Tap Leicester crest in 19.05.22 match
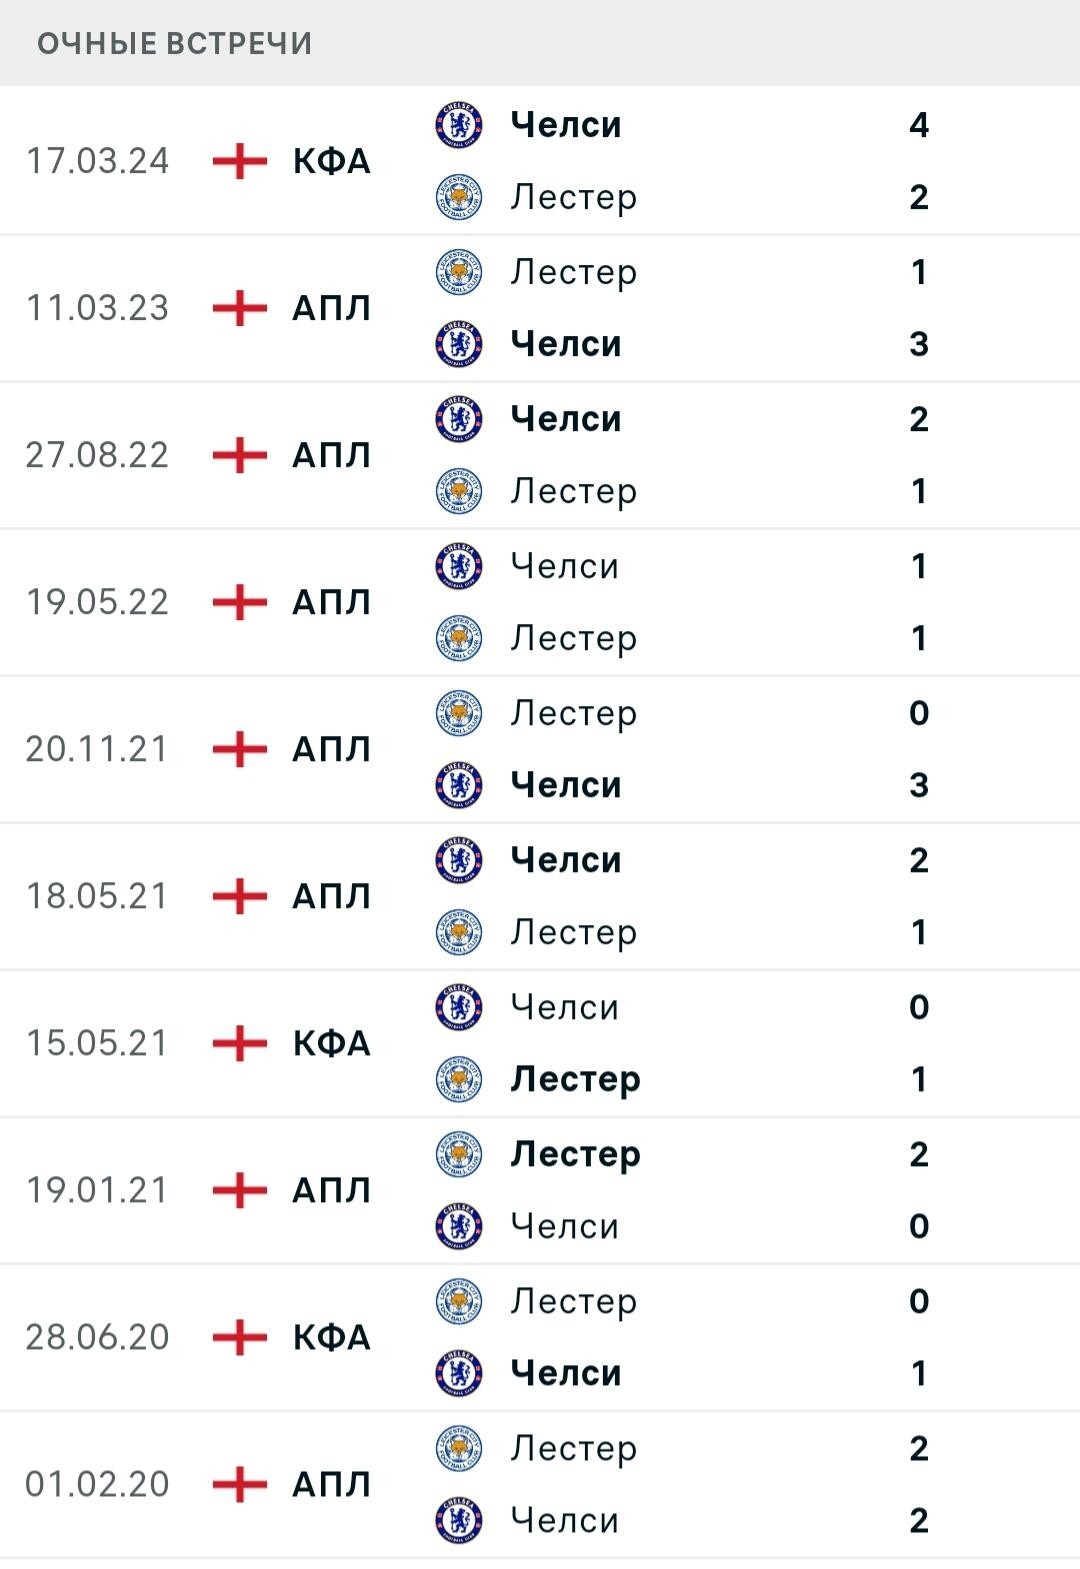Screen dimensions: 1080x1569 point(459,638)
